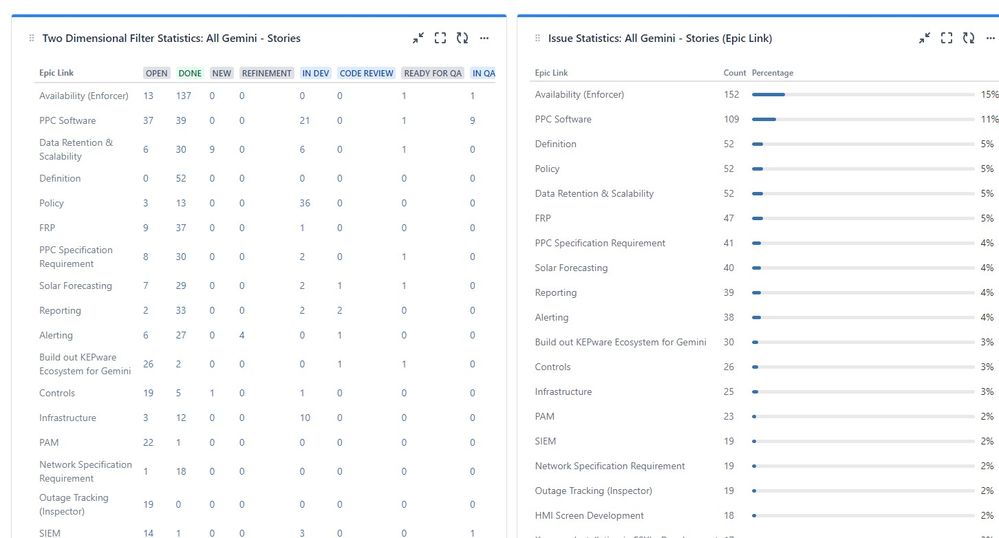Open more options for Two Dimensional Filter gadget
Image resolution: width=999 pixels, height=538 pixels.
[484, 38]
